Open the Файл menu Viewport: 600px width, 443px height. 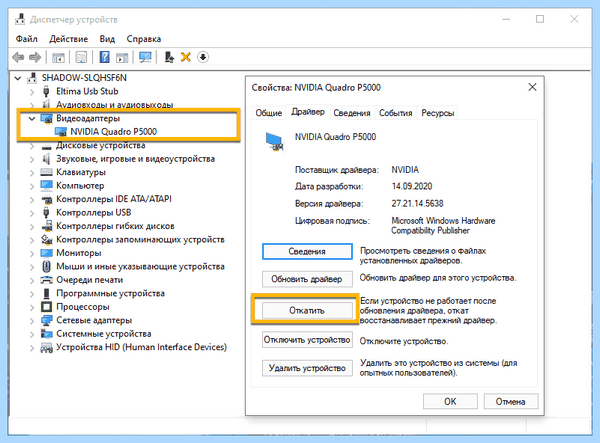pos(26,39)
